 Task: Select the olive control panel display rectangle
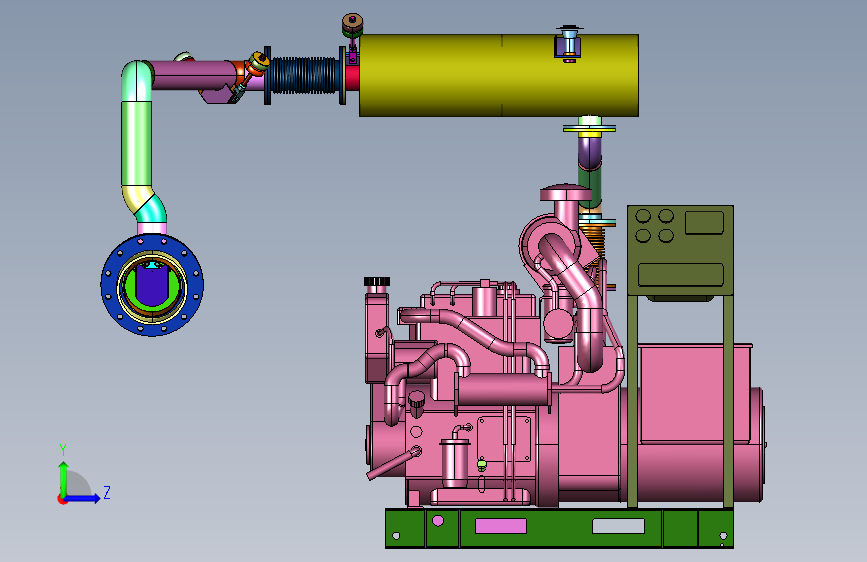(x=704, y=222)
